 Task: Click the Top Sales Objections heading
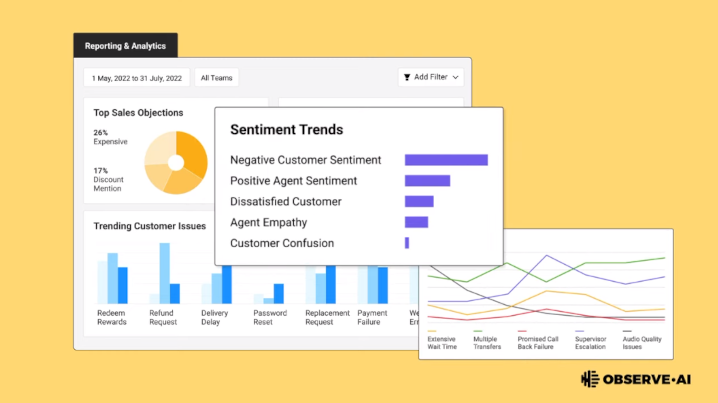coord(138,113)
